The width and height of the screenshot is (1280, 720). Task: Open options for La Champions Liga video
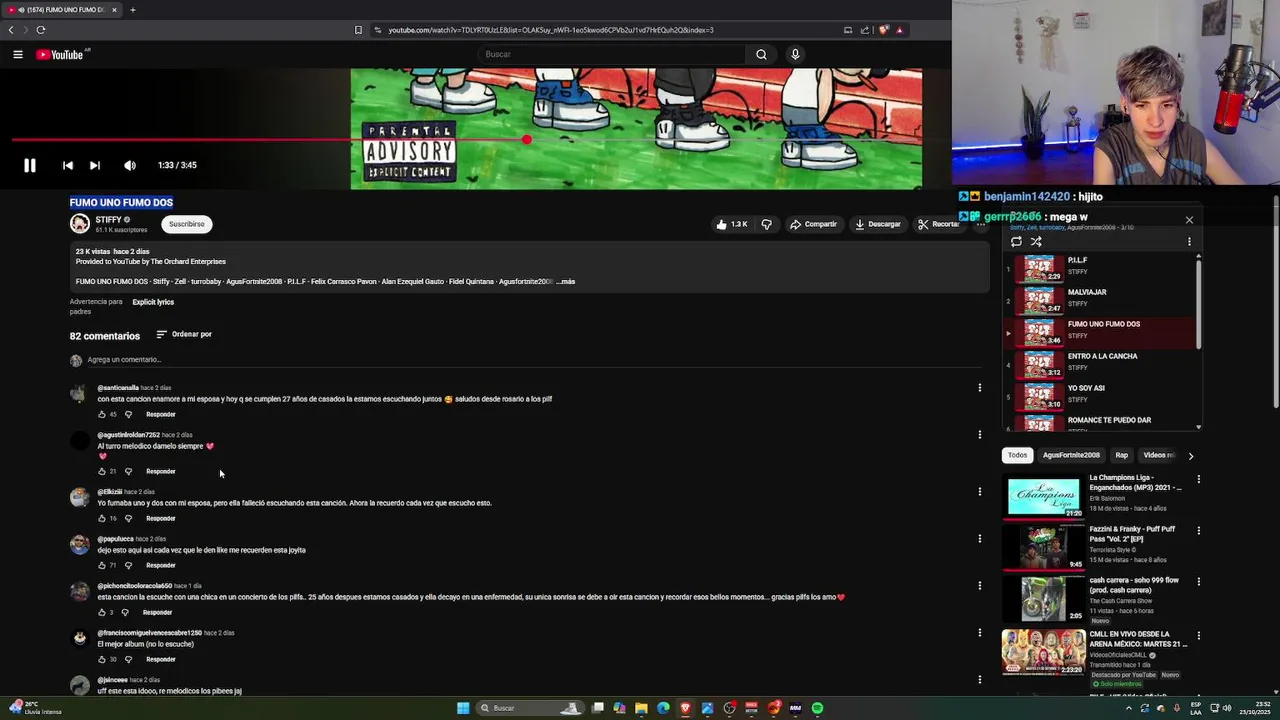[1198, 479]
